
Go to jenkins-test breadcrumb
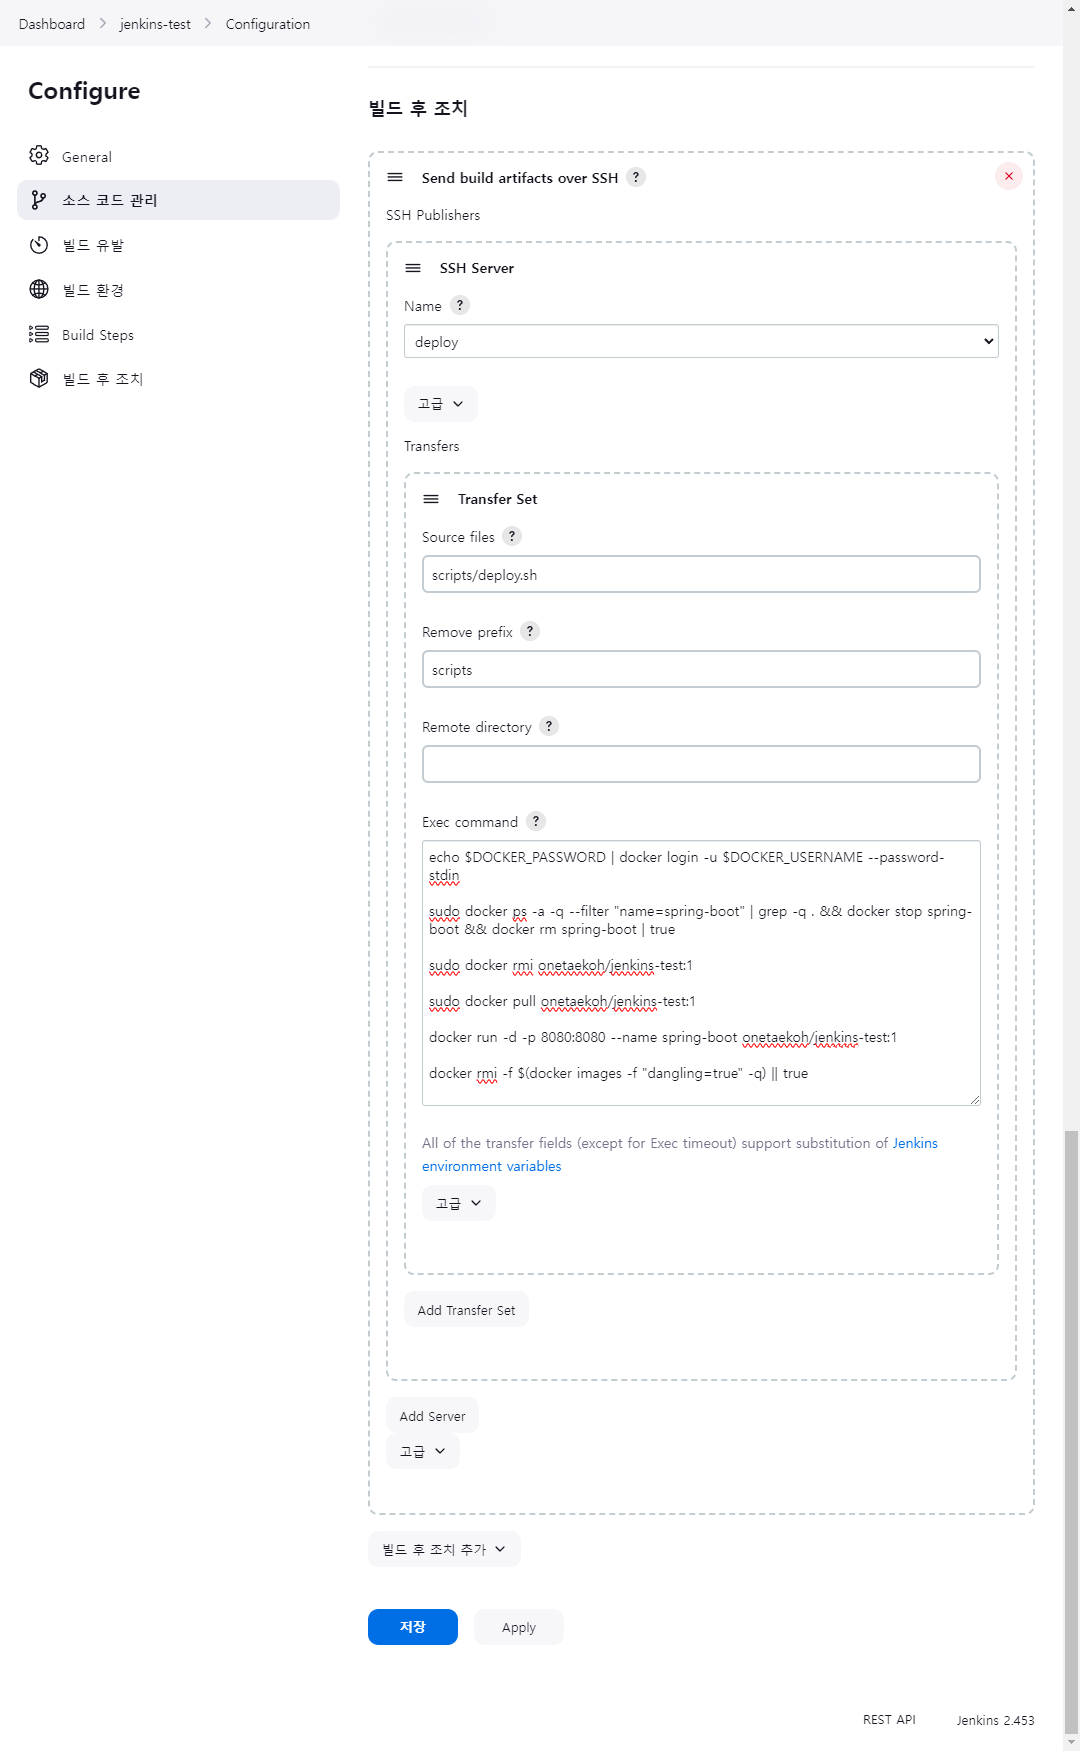(x=155, y=24)
